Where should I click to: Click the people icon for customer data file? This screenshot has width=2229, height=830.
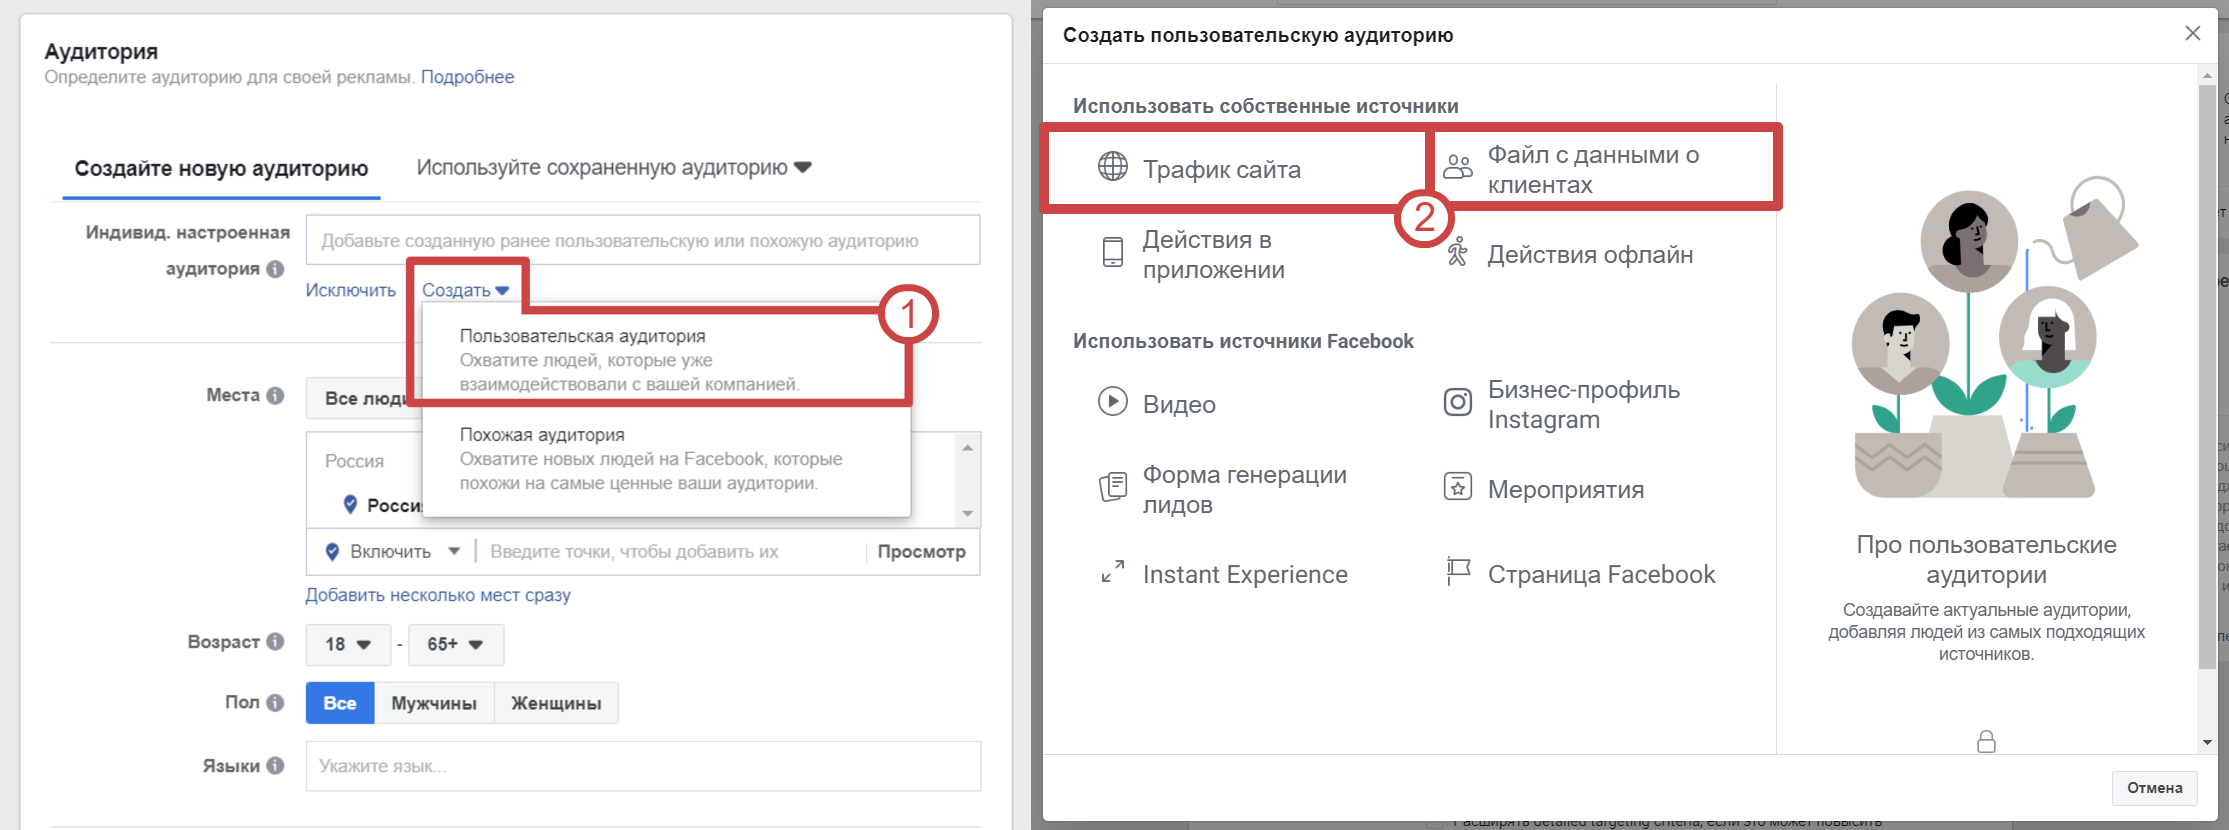pos(1458,167)
